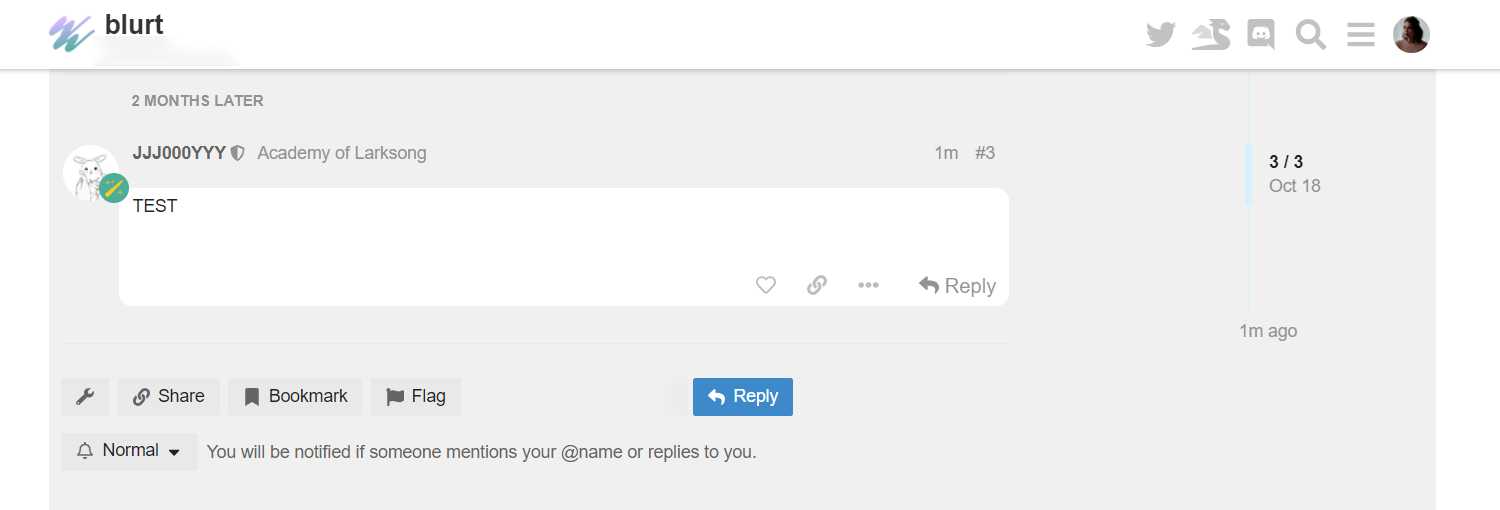
Task: Expand the Normal notification level dropdown
Action: coord(129,451)
